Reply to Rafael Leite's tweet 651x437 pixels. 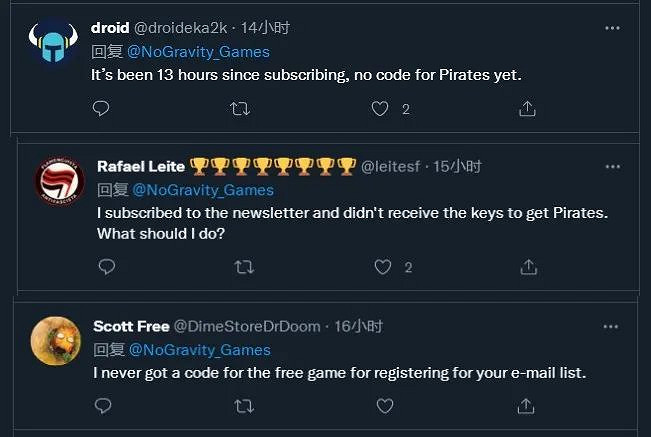point(106,267)
